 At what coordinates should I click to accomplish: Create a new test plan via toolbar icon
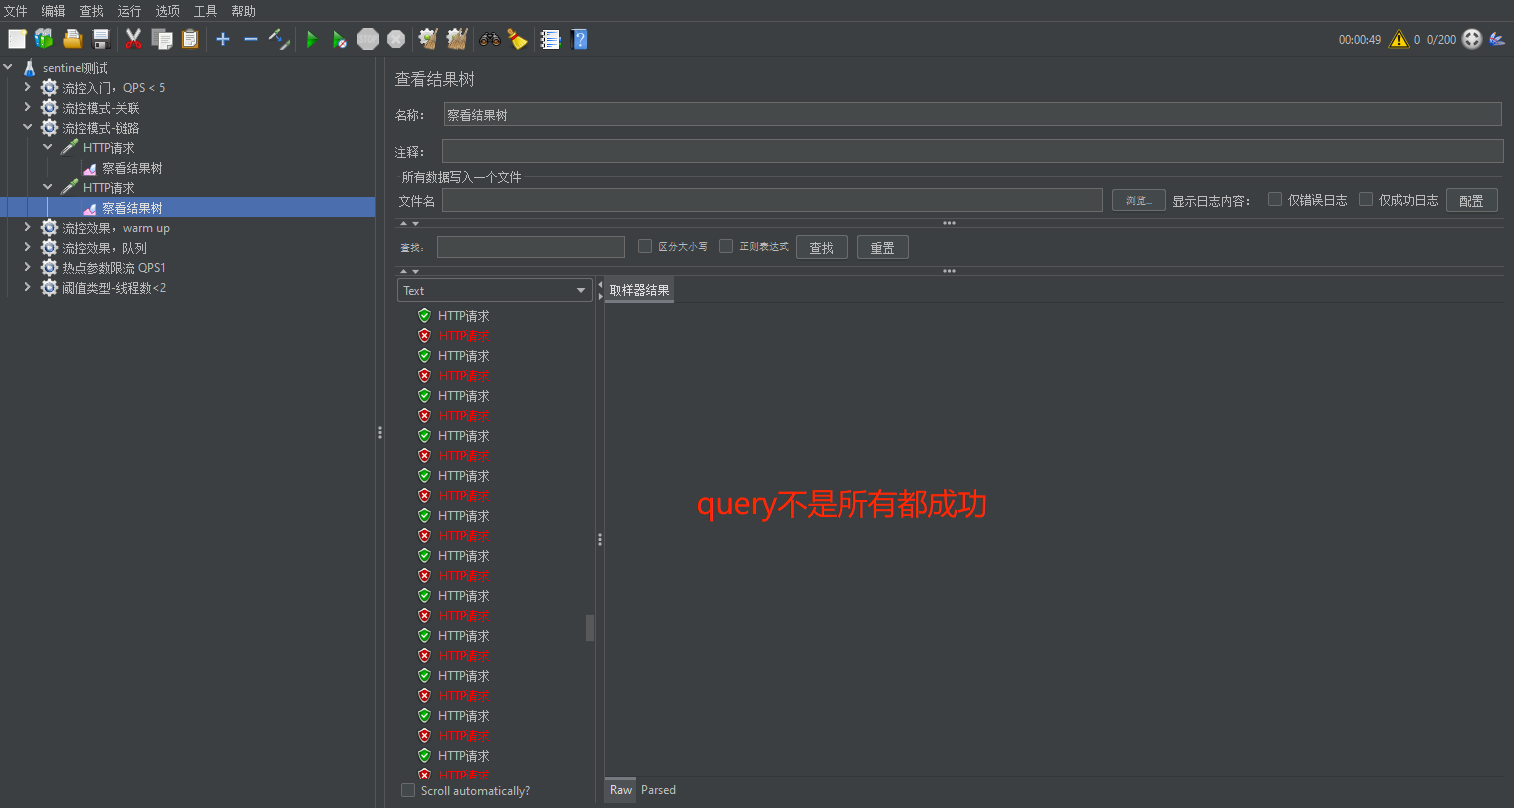(17, 39)
